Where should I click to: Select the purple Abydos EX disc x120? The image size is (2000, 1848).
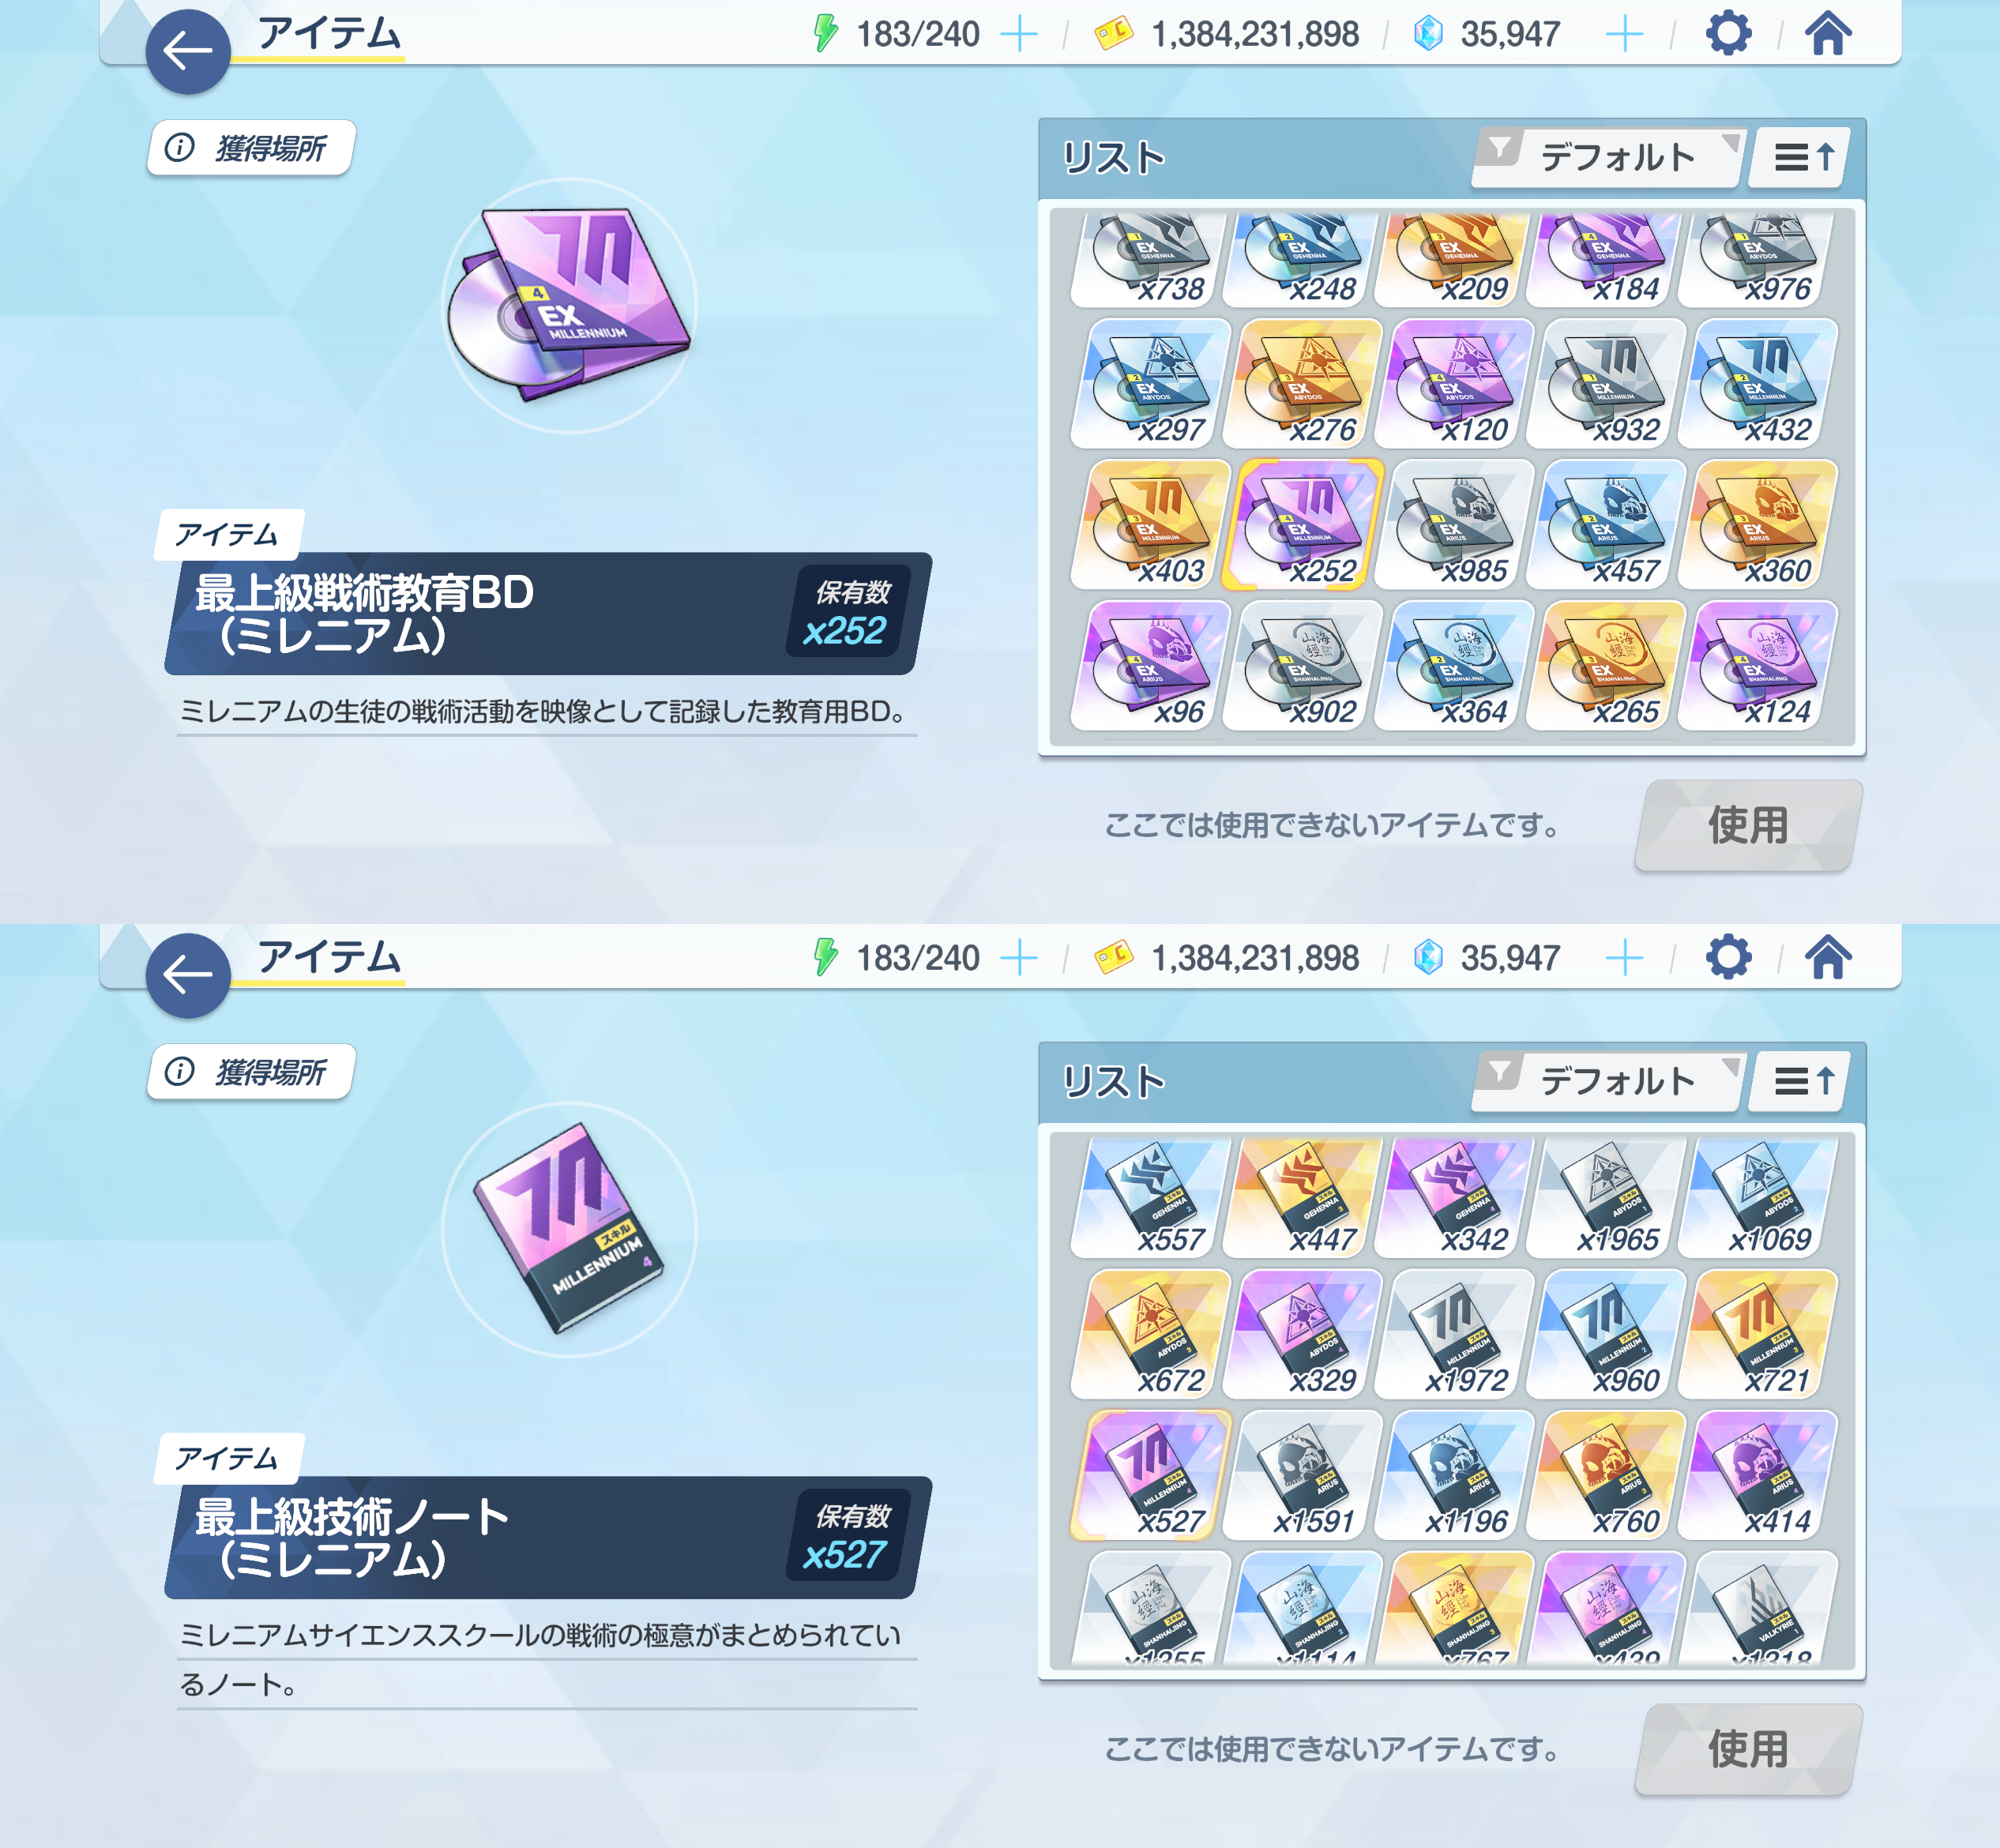(1455, 383)
